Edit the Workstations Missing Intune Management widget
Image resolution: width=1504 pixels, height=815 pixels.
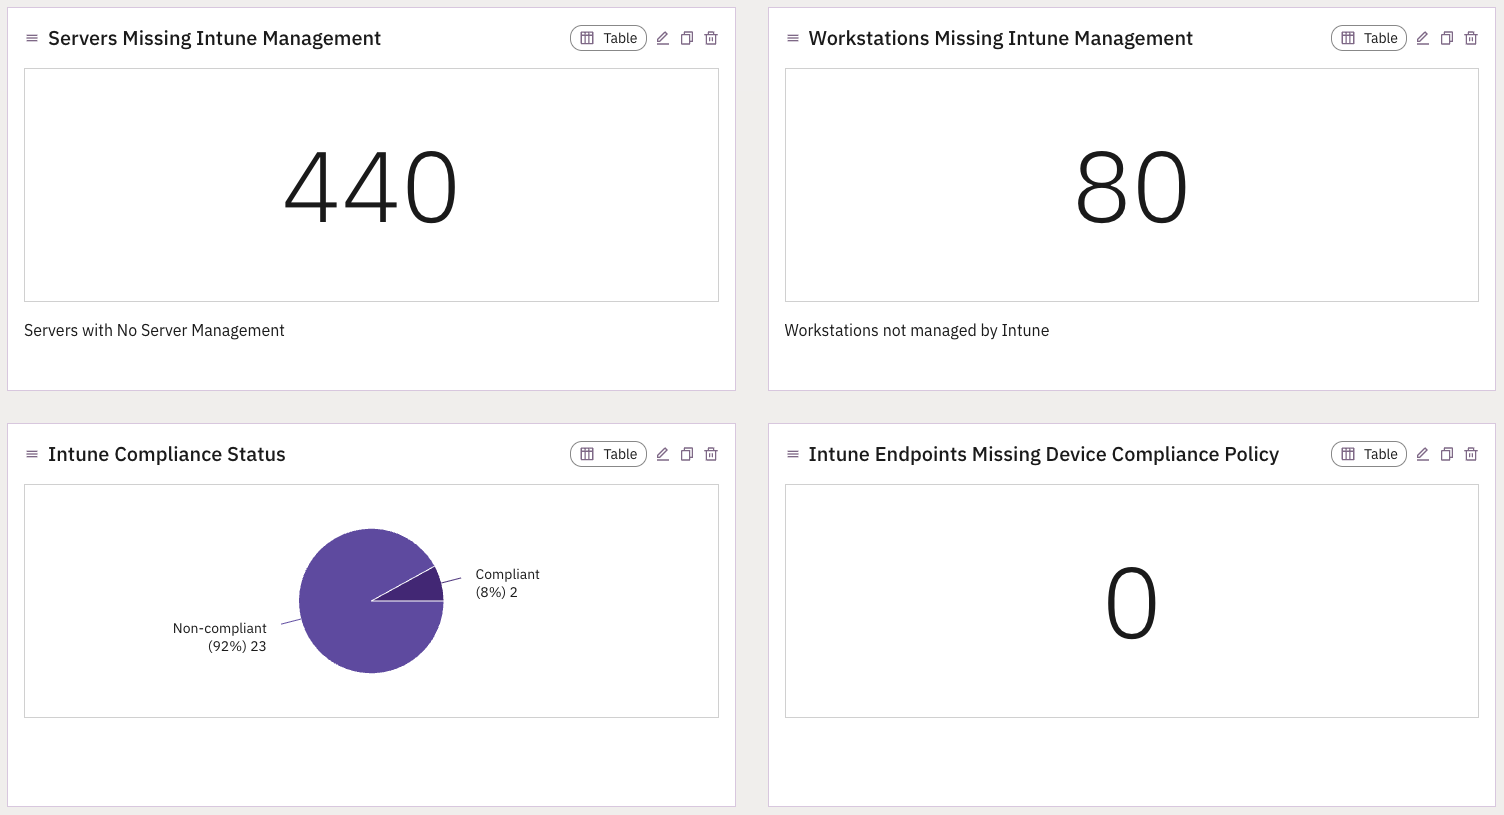tap(1422, 38)
